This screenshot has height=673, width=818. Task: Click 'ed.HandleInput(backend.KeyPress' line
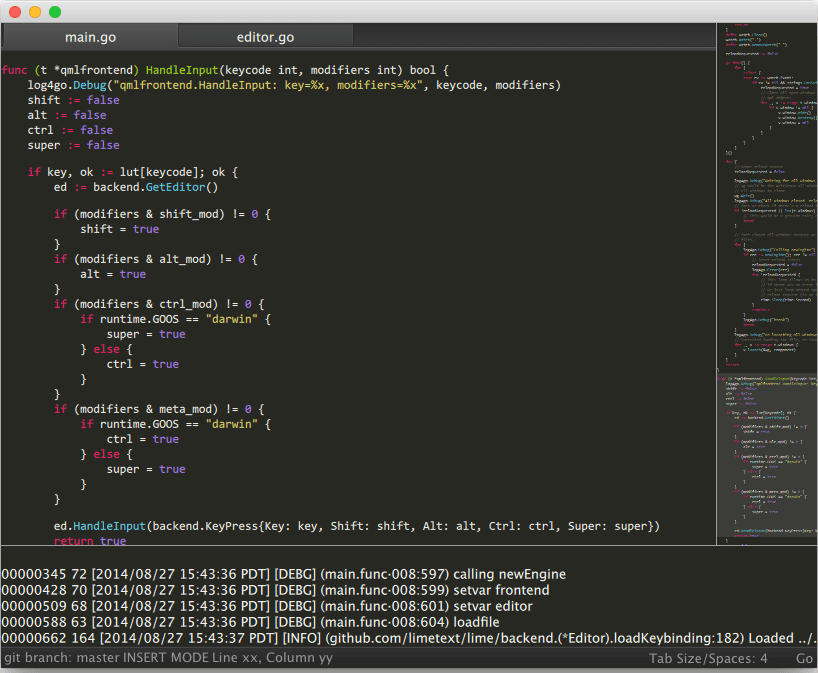point(357,526)
